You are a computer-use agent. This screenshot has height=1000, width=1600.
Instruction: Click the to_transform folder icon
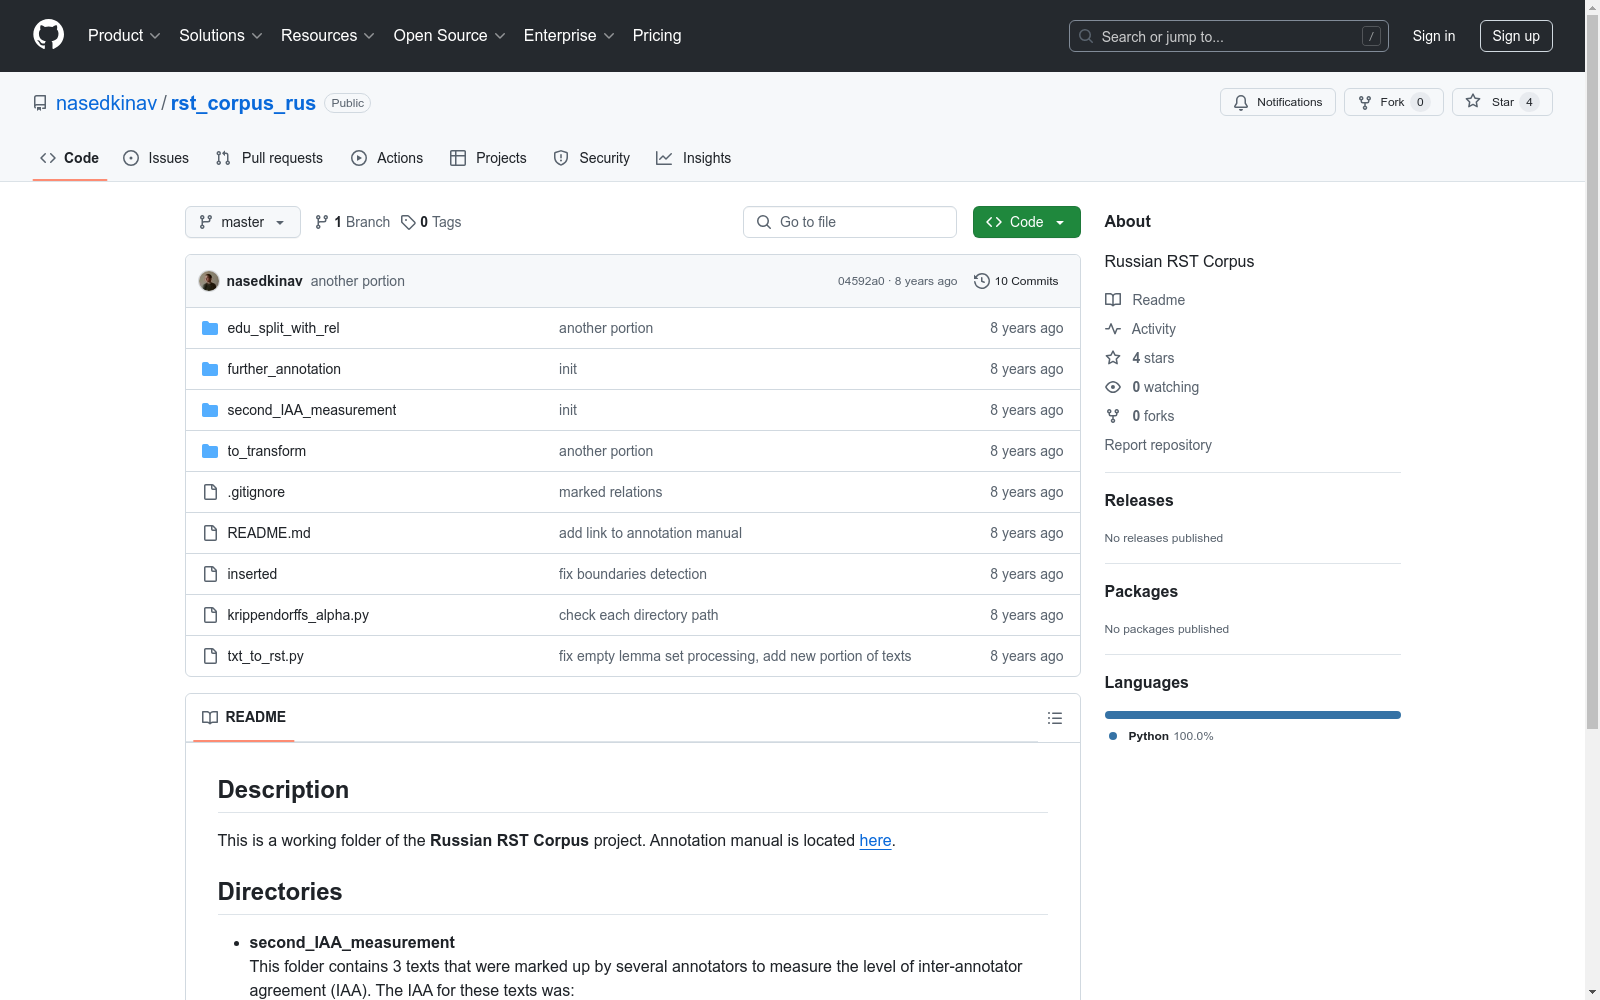click(x=210, y=451)
